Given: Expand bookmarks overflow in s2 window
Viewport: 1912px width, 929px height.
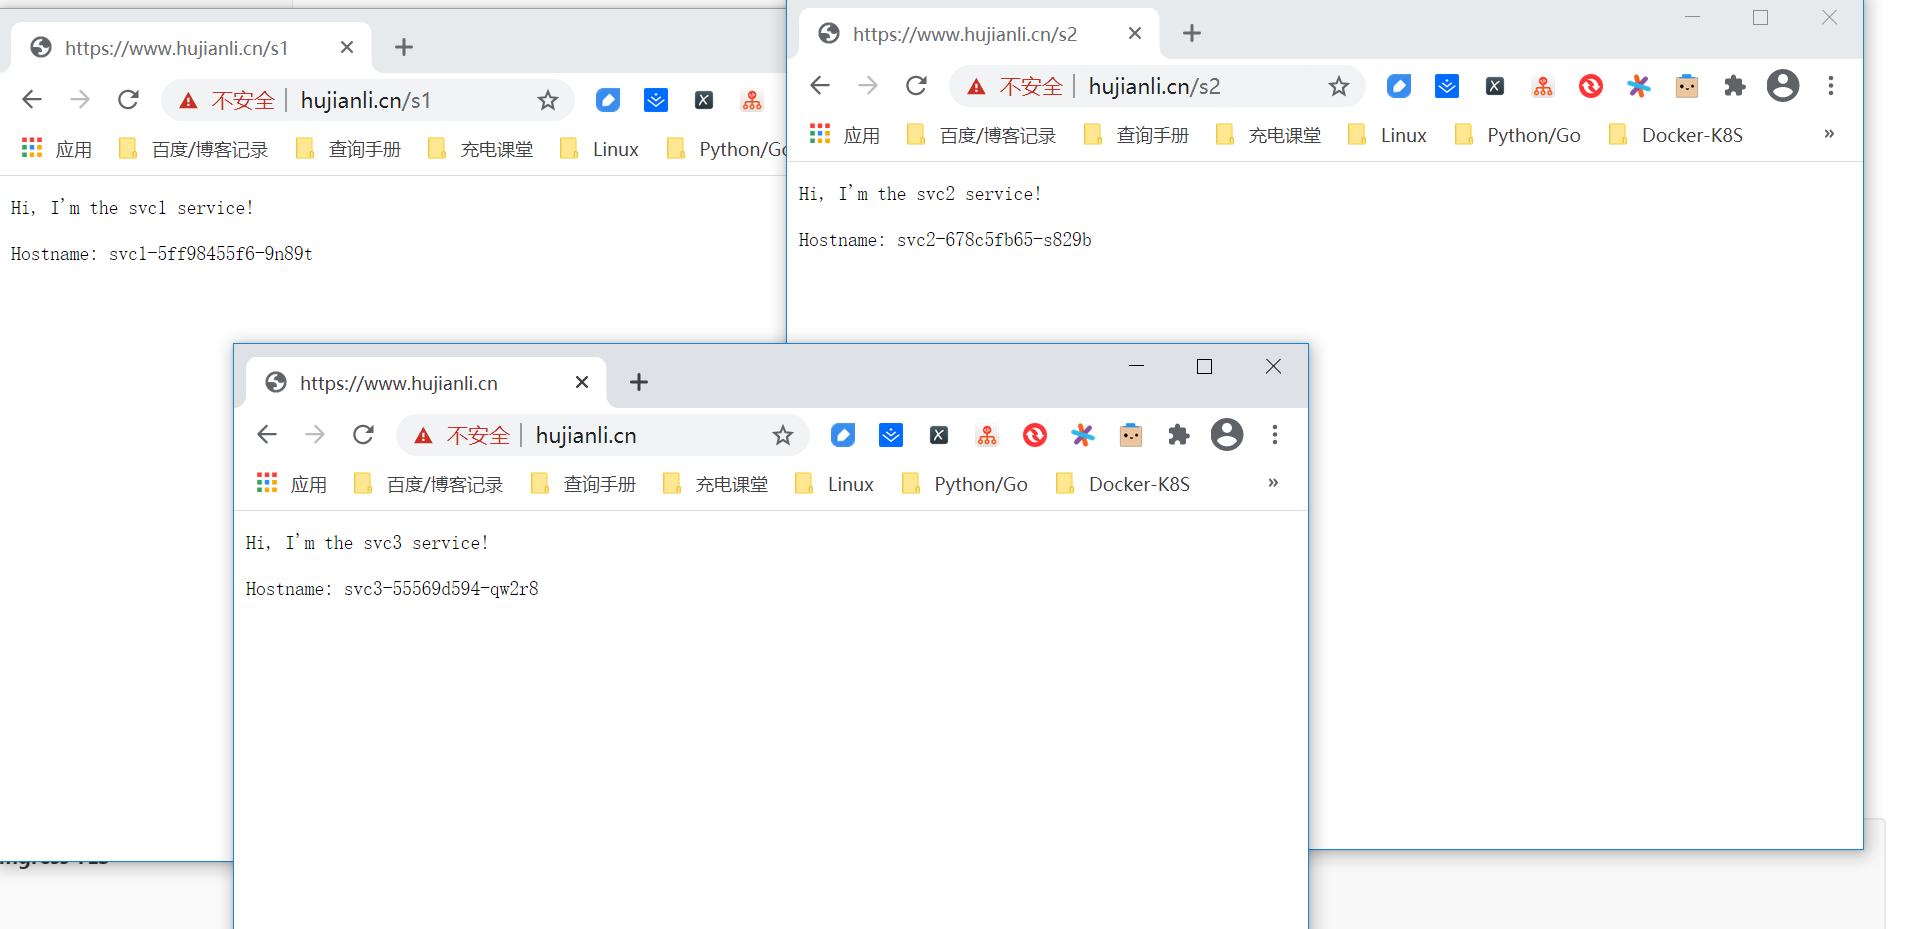Looking at the screenshot, I should pos(1829,134).
